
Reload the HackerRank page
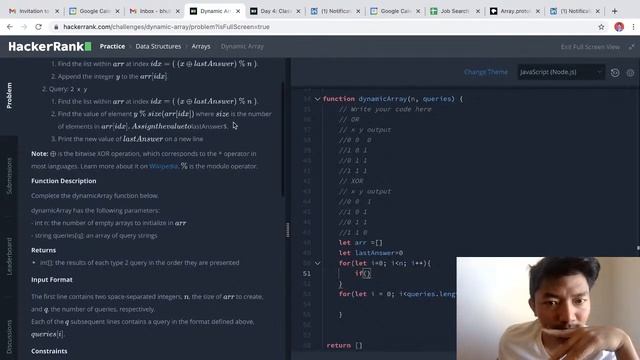(38, 27)
